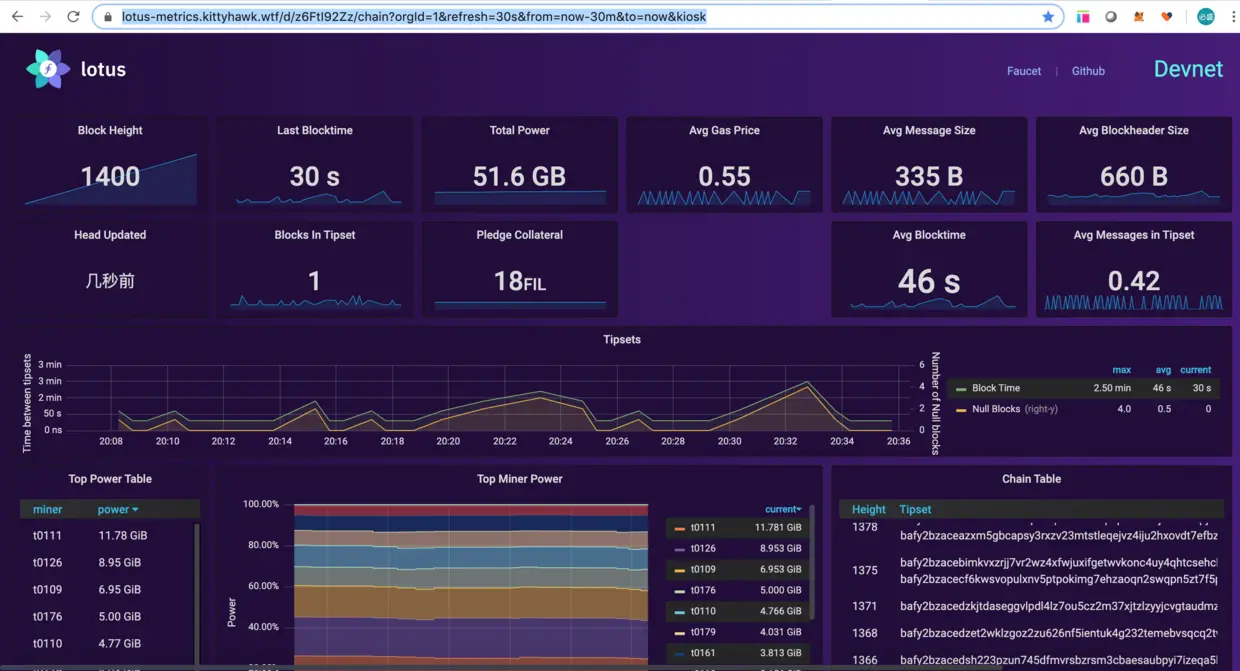Sort Chain Table by Height column
This screenshot has width=1240, height=671.
point(868,509)
